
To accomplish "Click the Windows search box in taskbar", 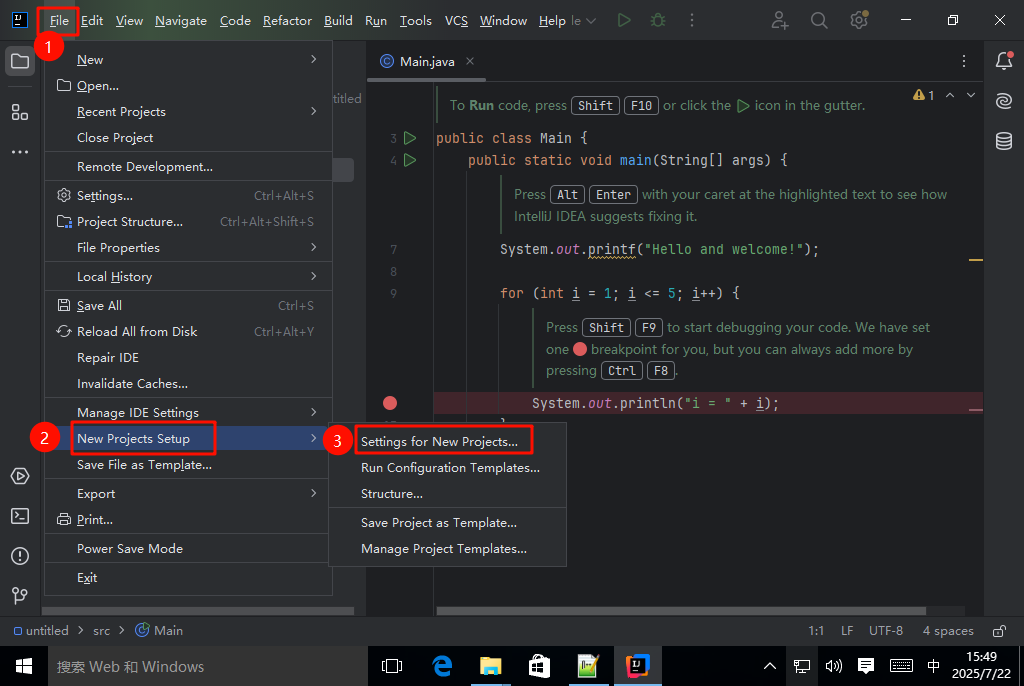I will [208, 666].
